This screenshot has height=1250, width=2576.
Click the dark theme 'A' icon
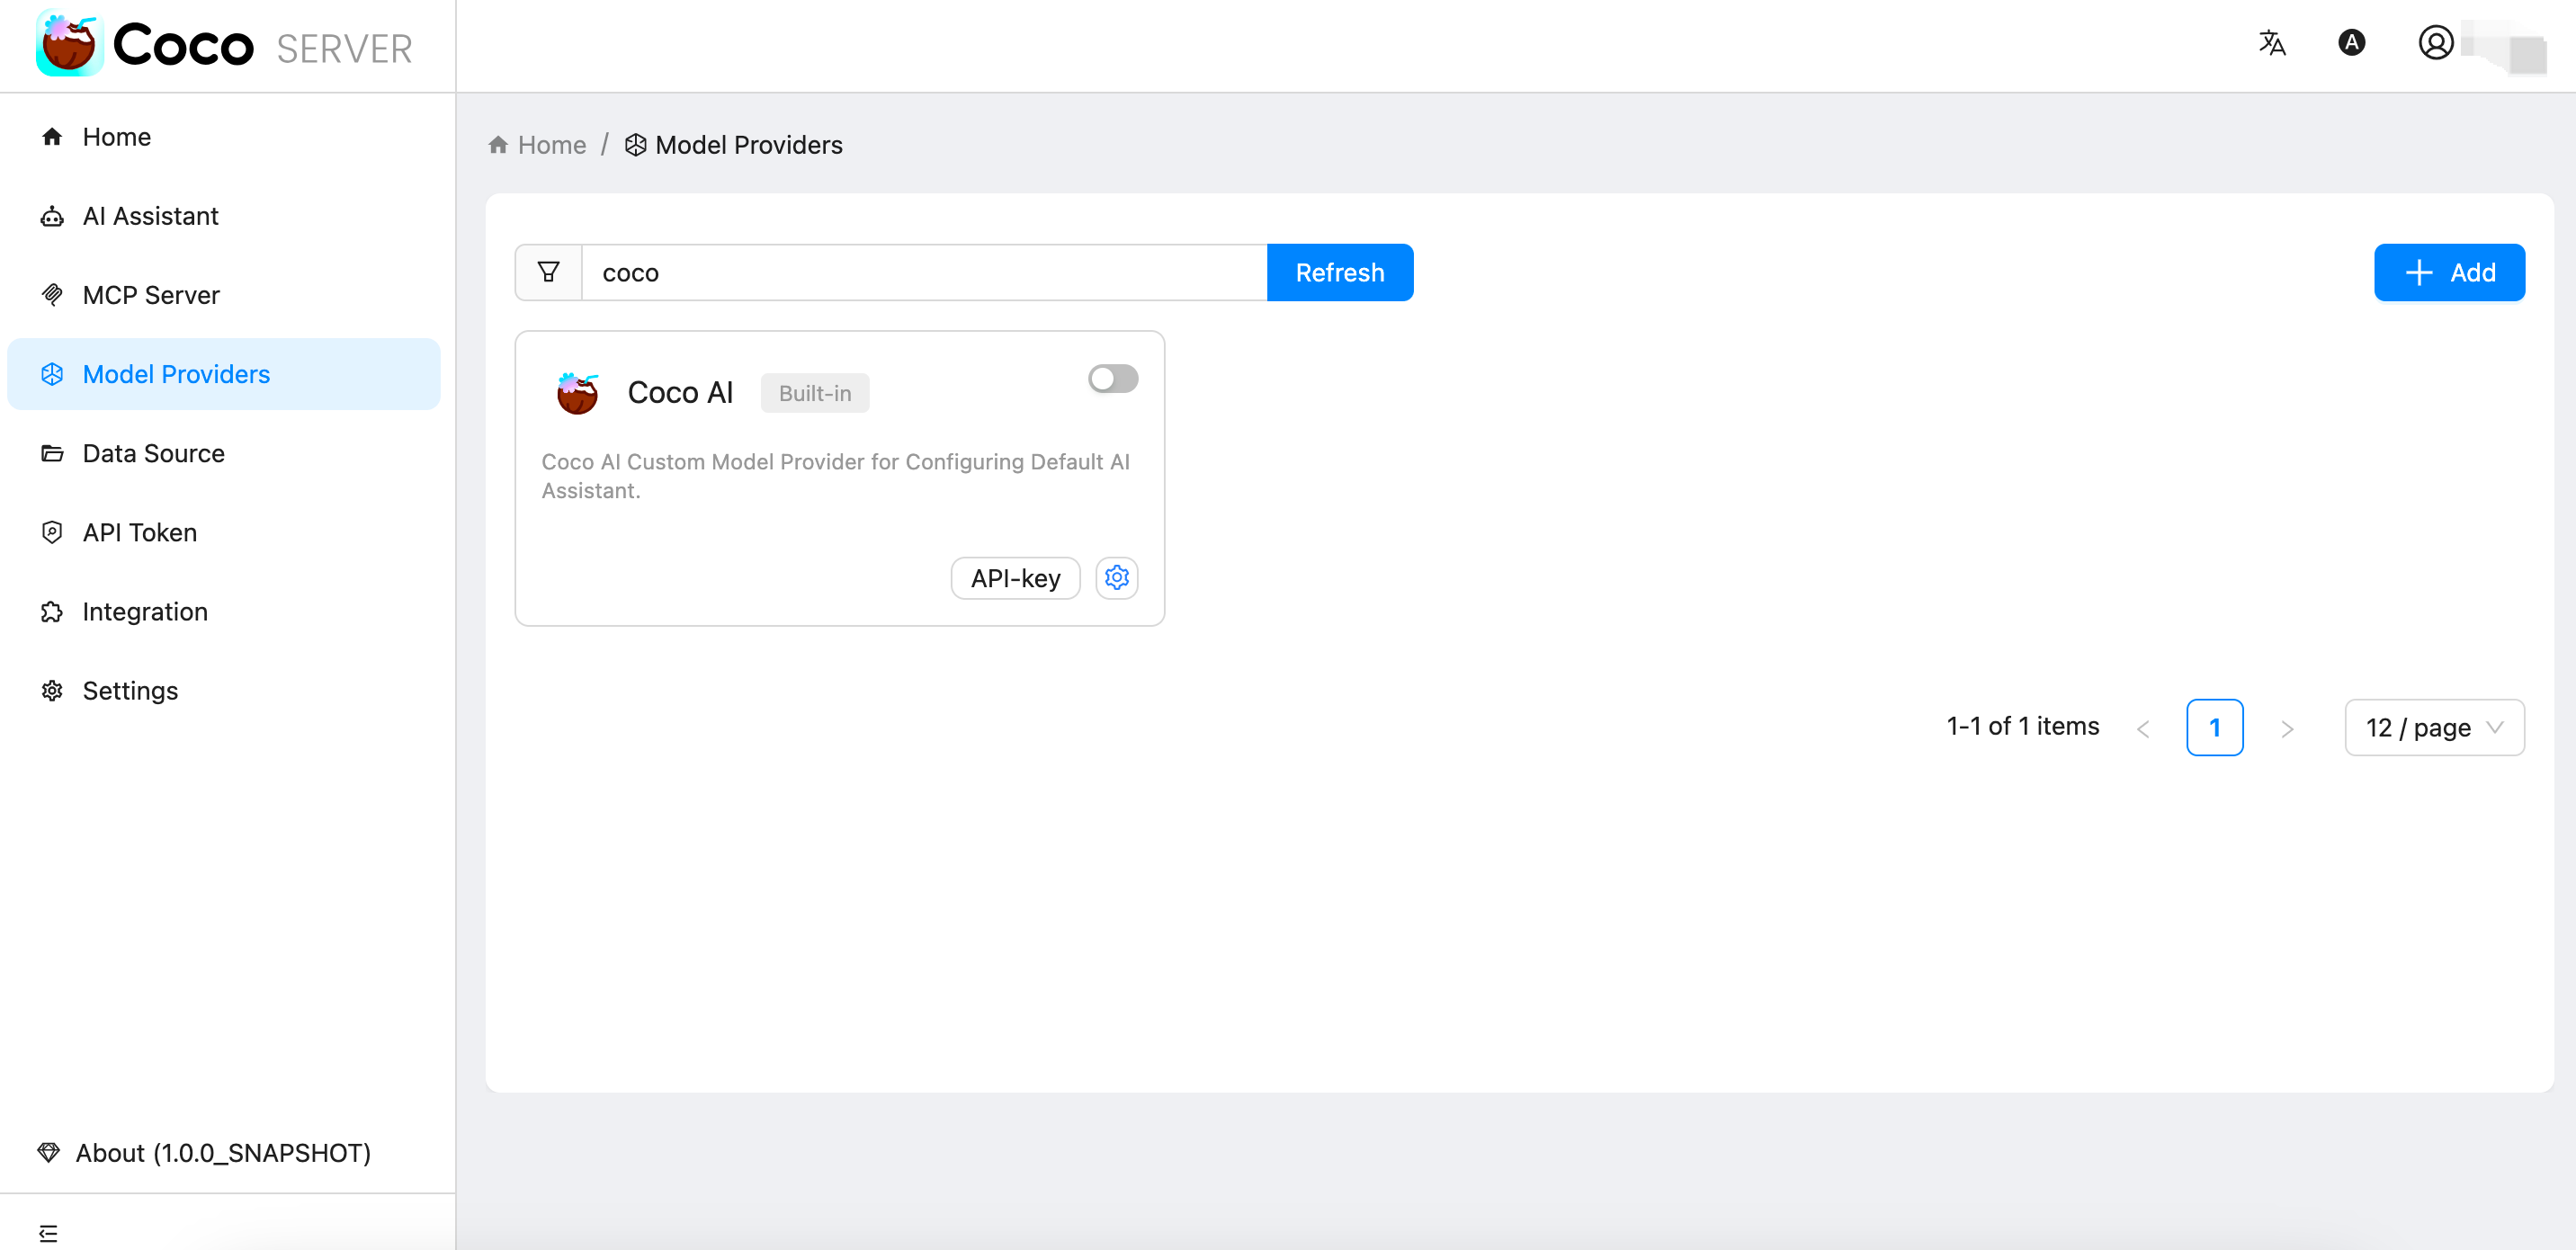point(2351,43)
